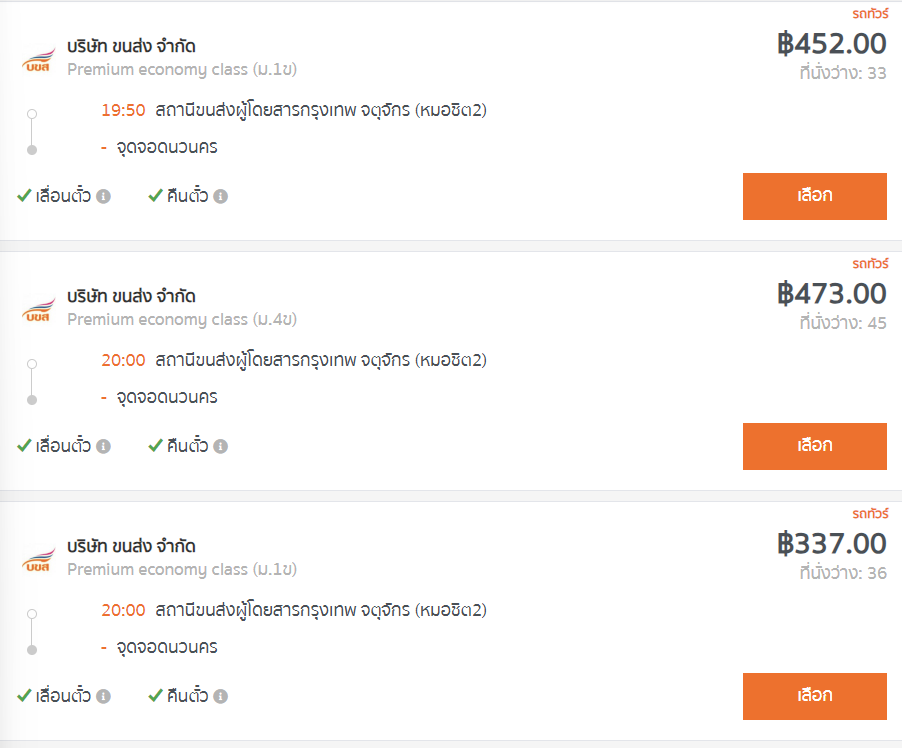
Task: Click the บขส logo on the ฿473 trip
Action: [39, 309]
